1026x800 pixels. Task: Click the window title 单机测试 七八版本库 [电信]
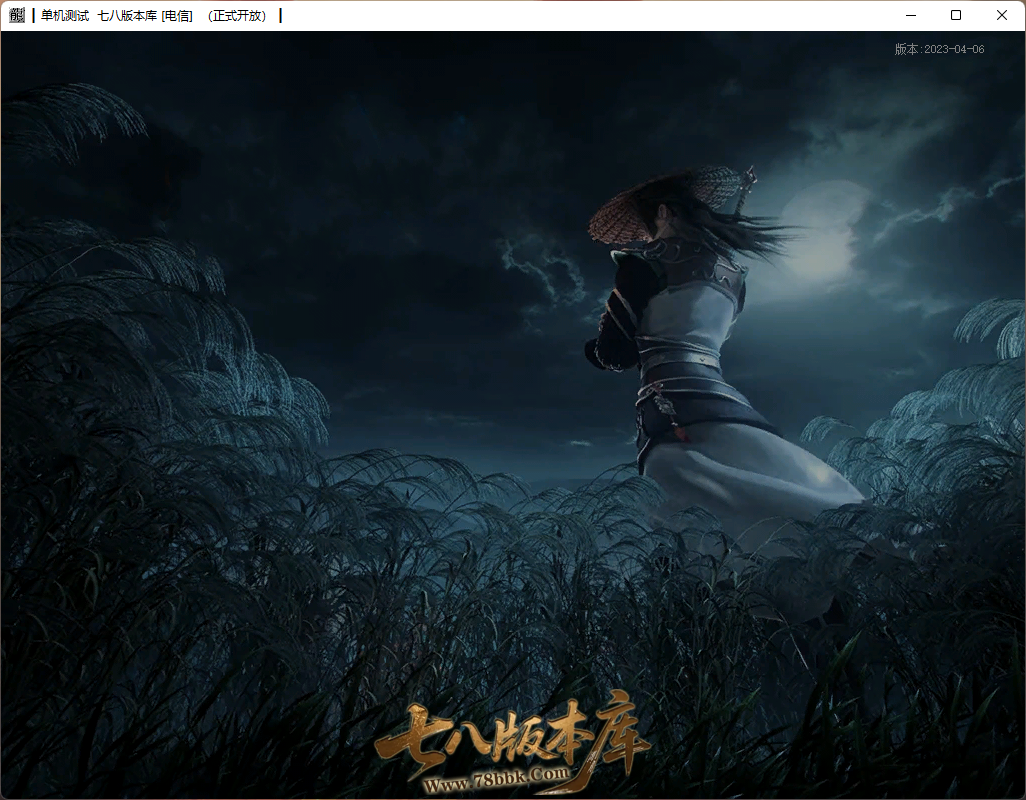pyautogui.click(x=117, y=16)
